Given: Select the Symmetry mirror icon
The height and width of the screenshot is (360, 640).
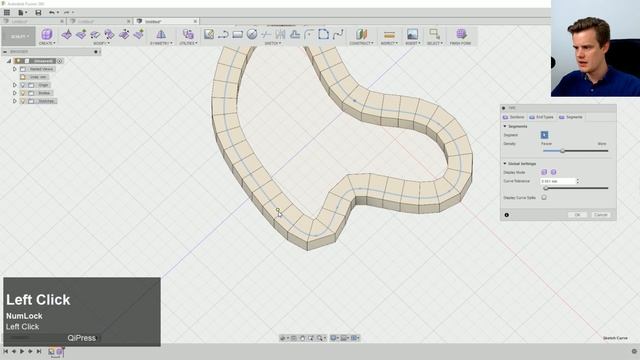Looking at the screenshot, I should (161, 34).
